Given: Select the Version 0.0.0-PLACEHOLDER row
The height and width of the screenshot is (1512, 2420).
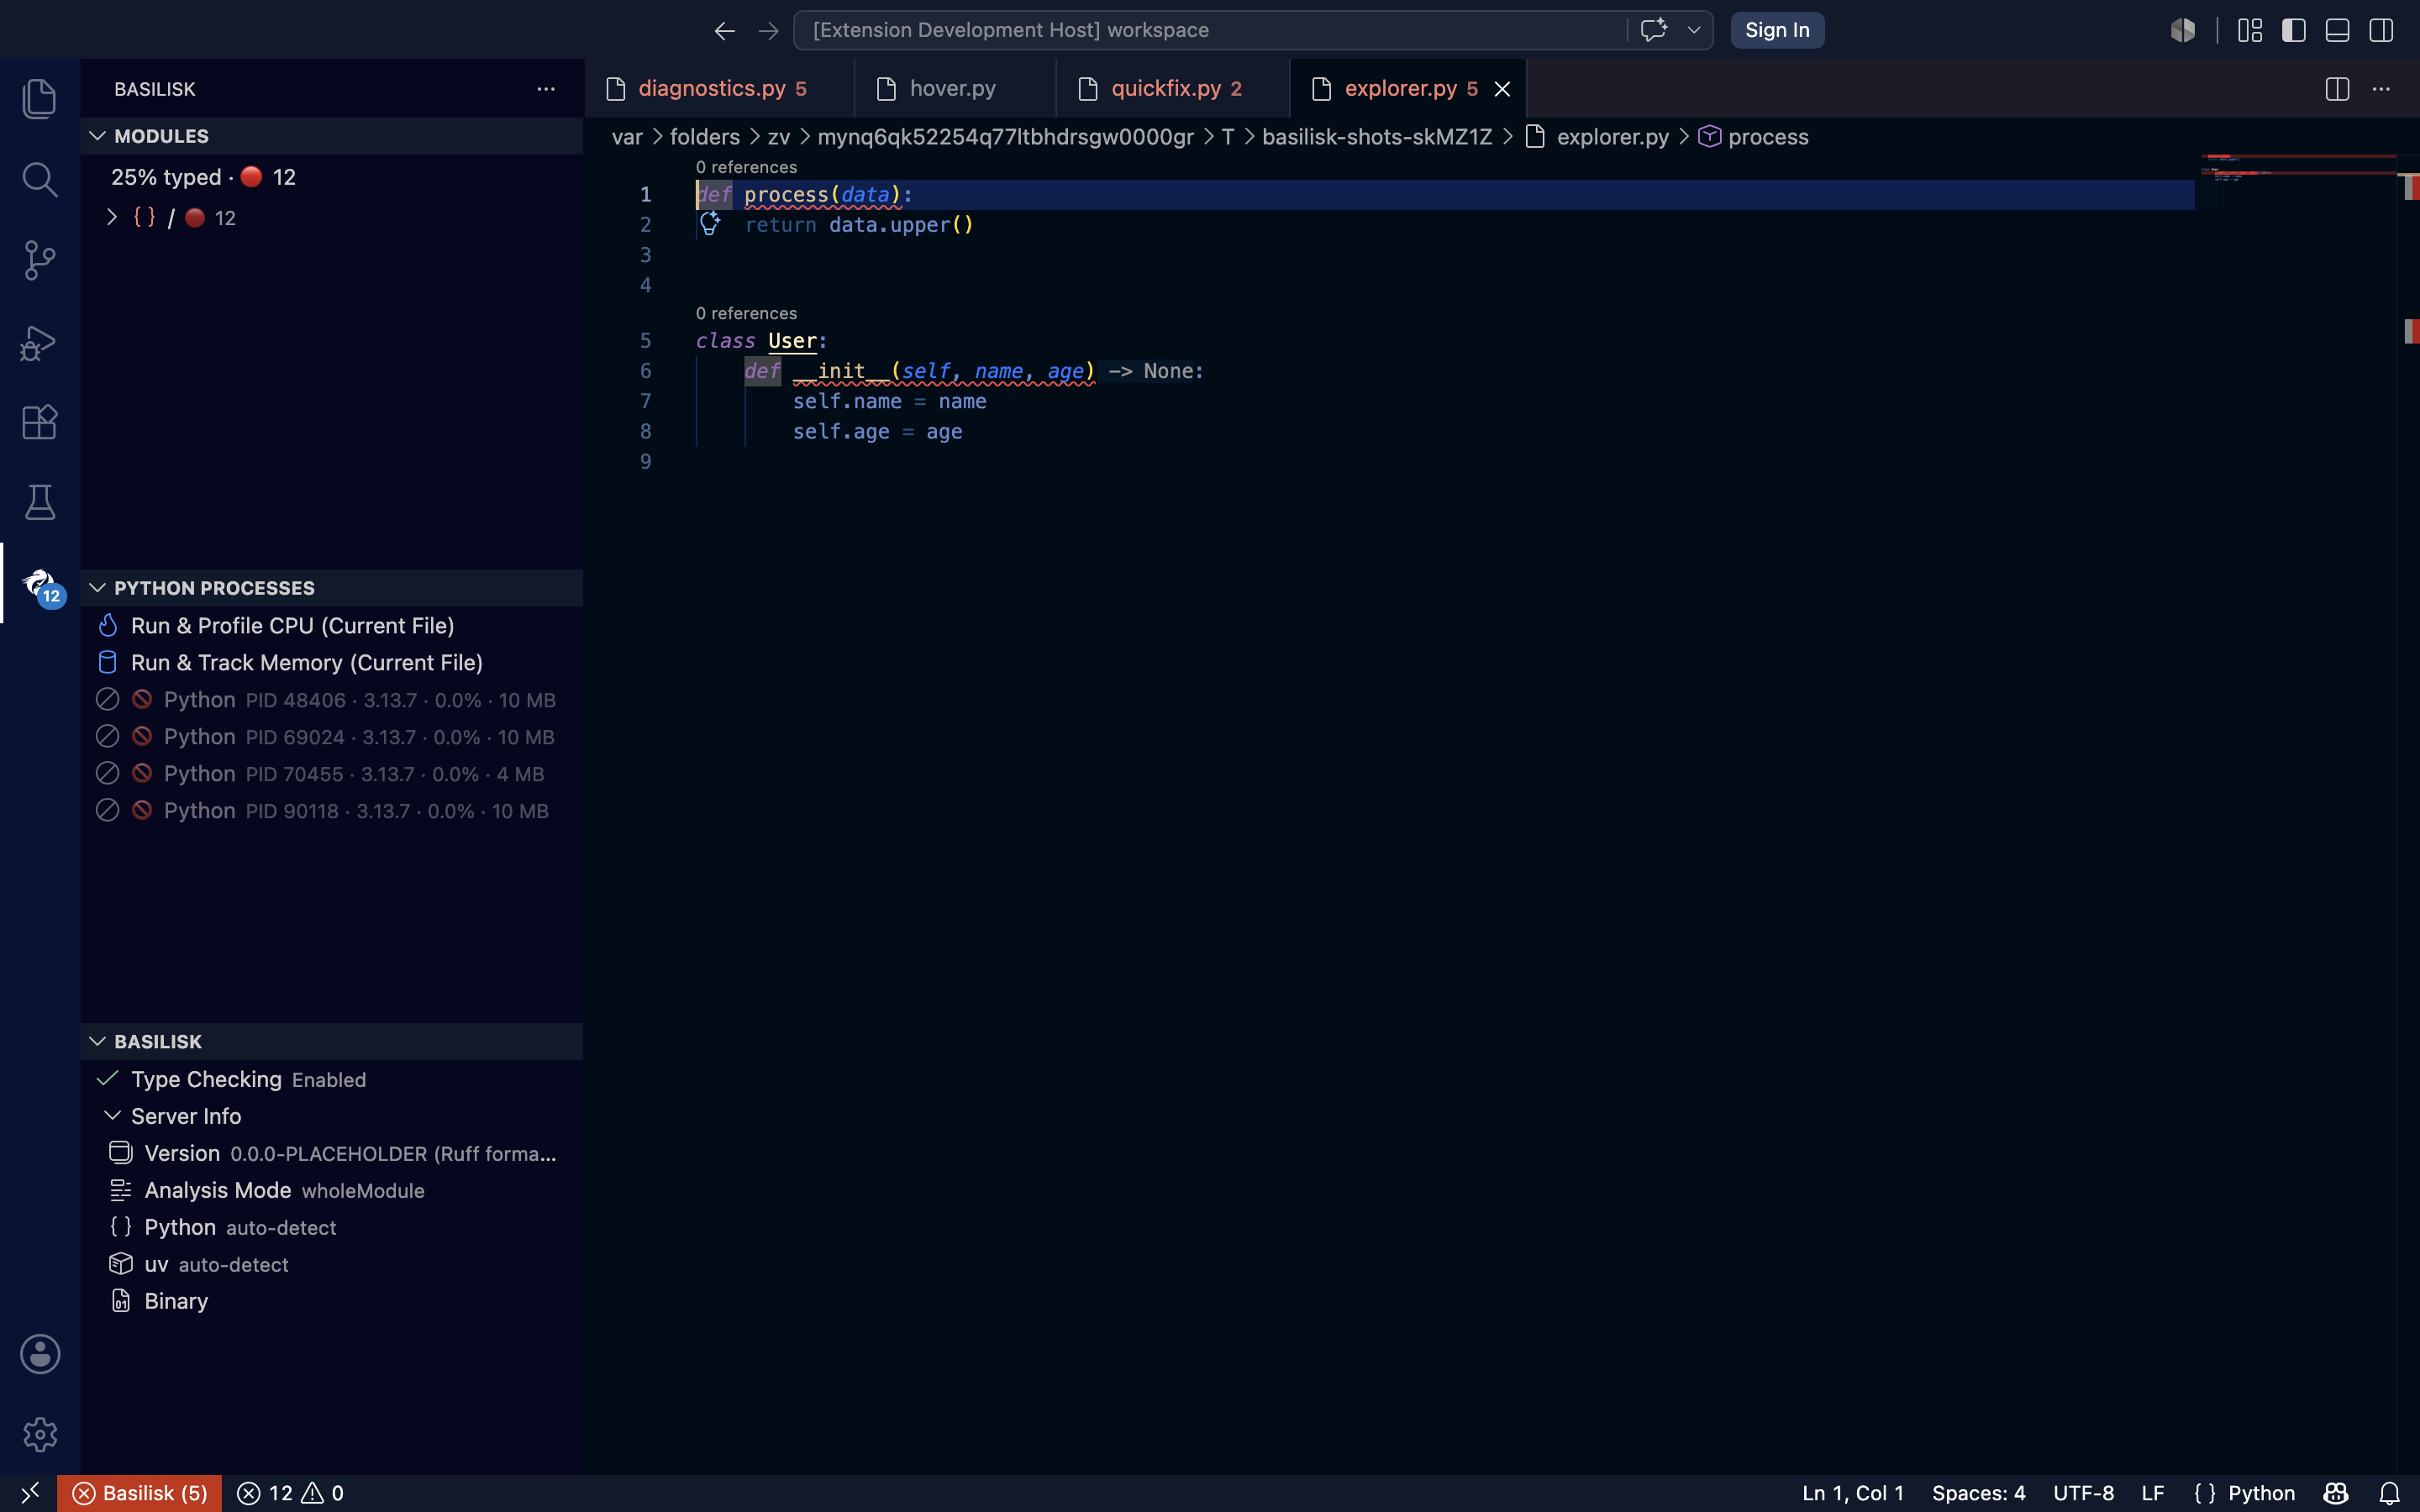Looking at the screenshot, I should (x=332, y=1153).
